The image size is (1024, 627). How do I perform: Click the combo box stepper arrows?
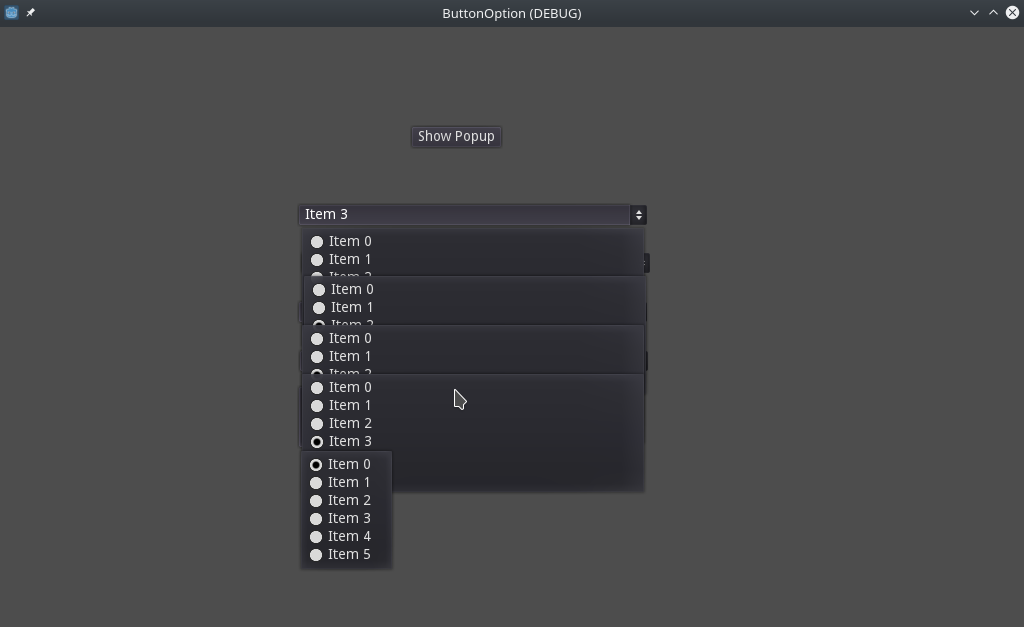[639, 214]
